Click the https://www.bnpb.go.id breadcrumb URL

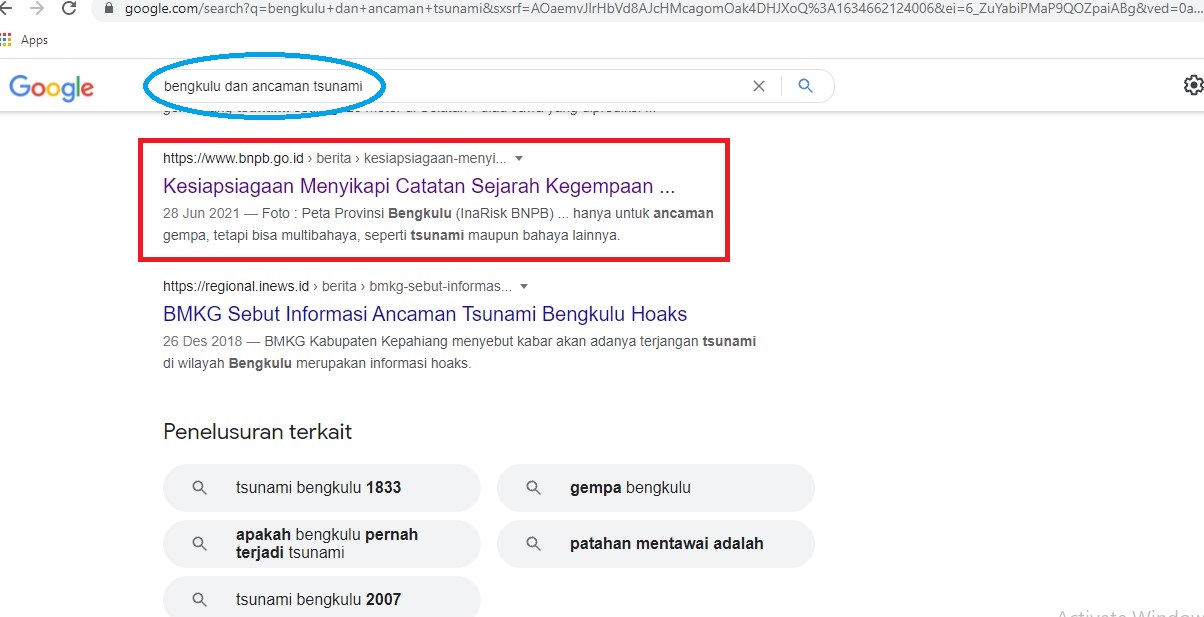(236, 159)
